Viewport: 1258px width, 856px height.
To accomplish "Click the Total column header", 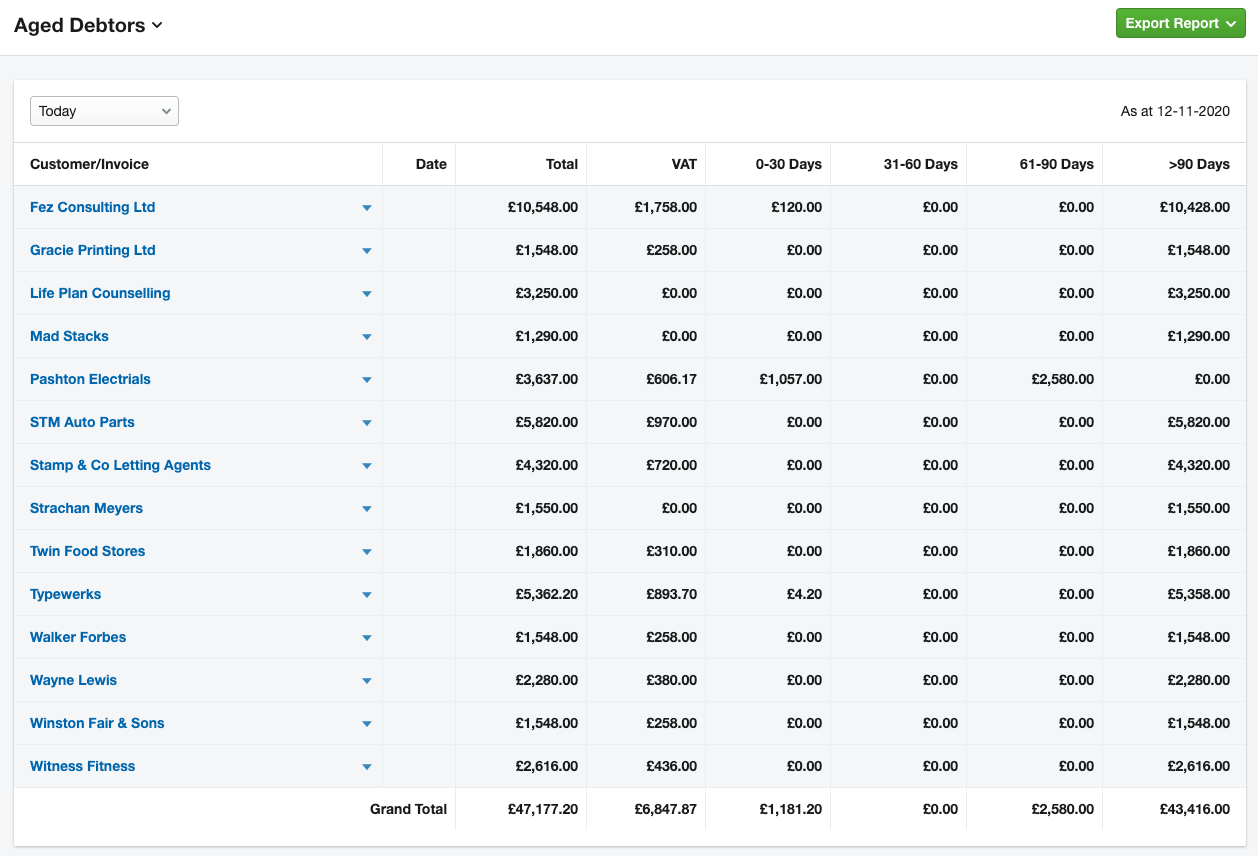I will [563, 164].
